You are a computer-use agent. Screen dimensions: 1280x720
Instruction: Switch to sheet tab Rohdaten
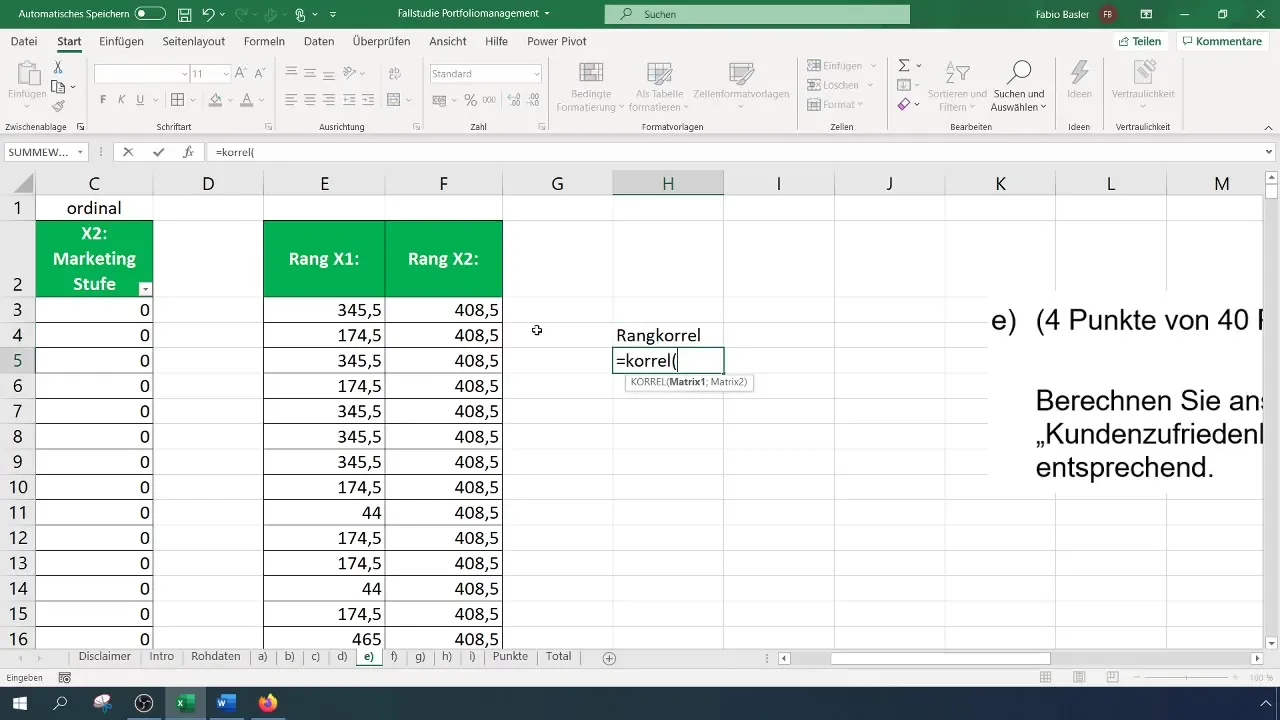(x=215, y=657)
